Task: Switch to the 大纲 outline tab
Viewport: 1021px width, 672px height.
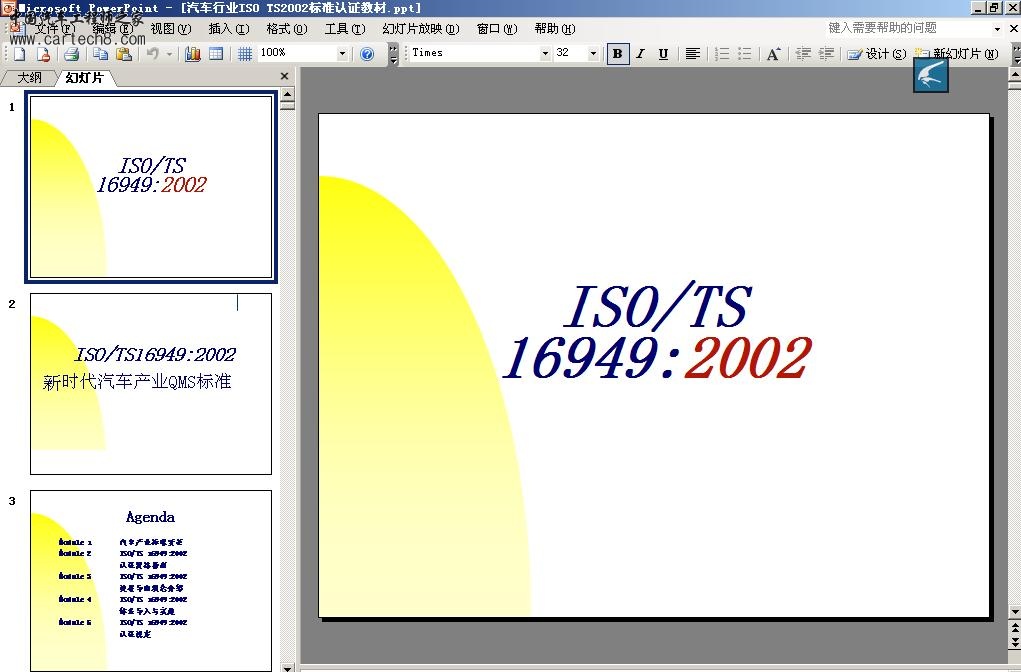Action: [29, 77]
